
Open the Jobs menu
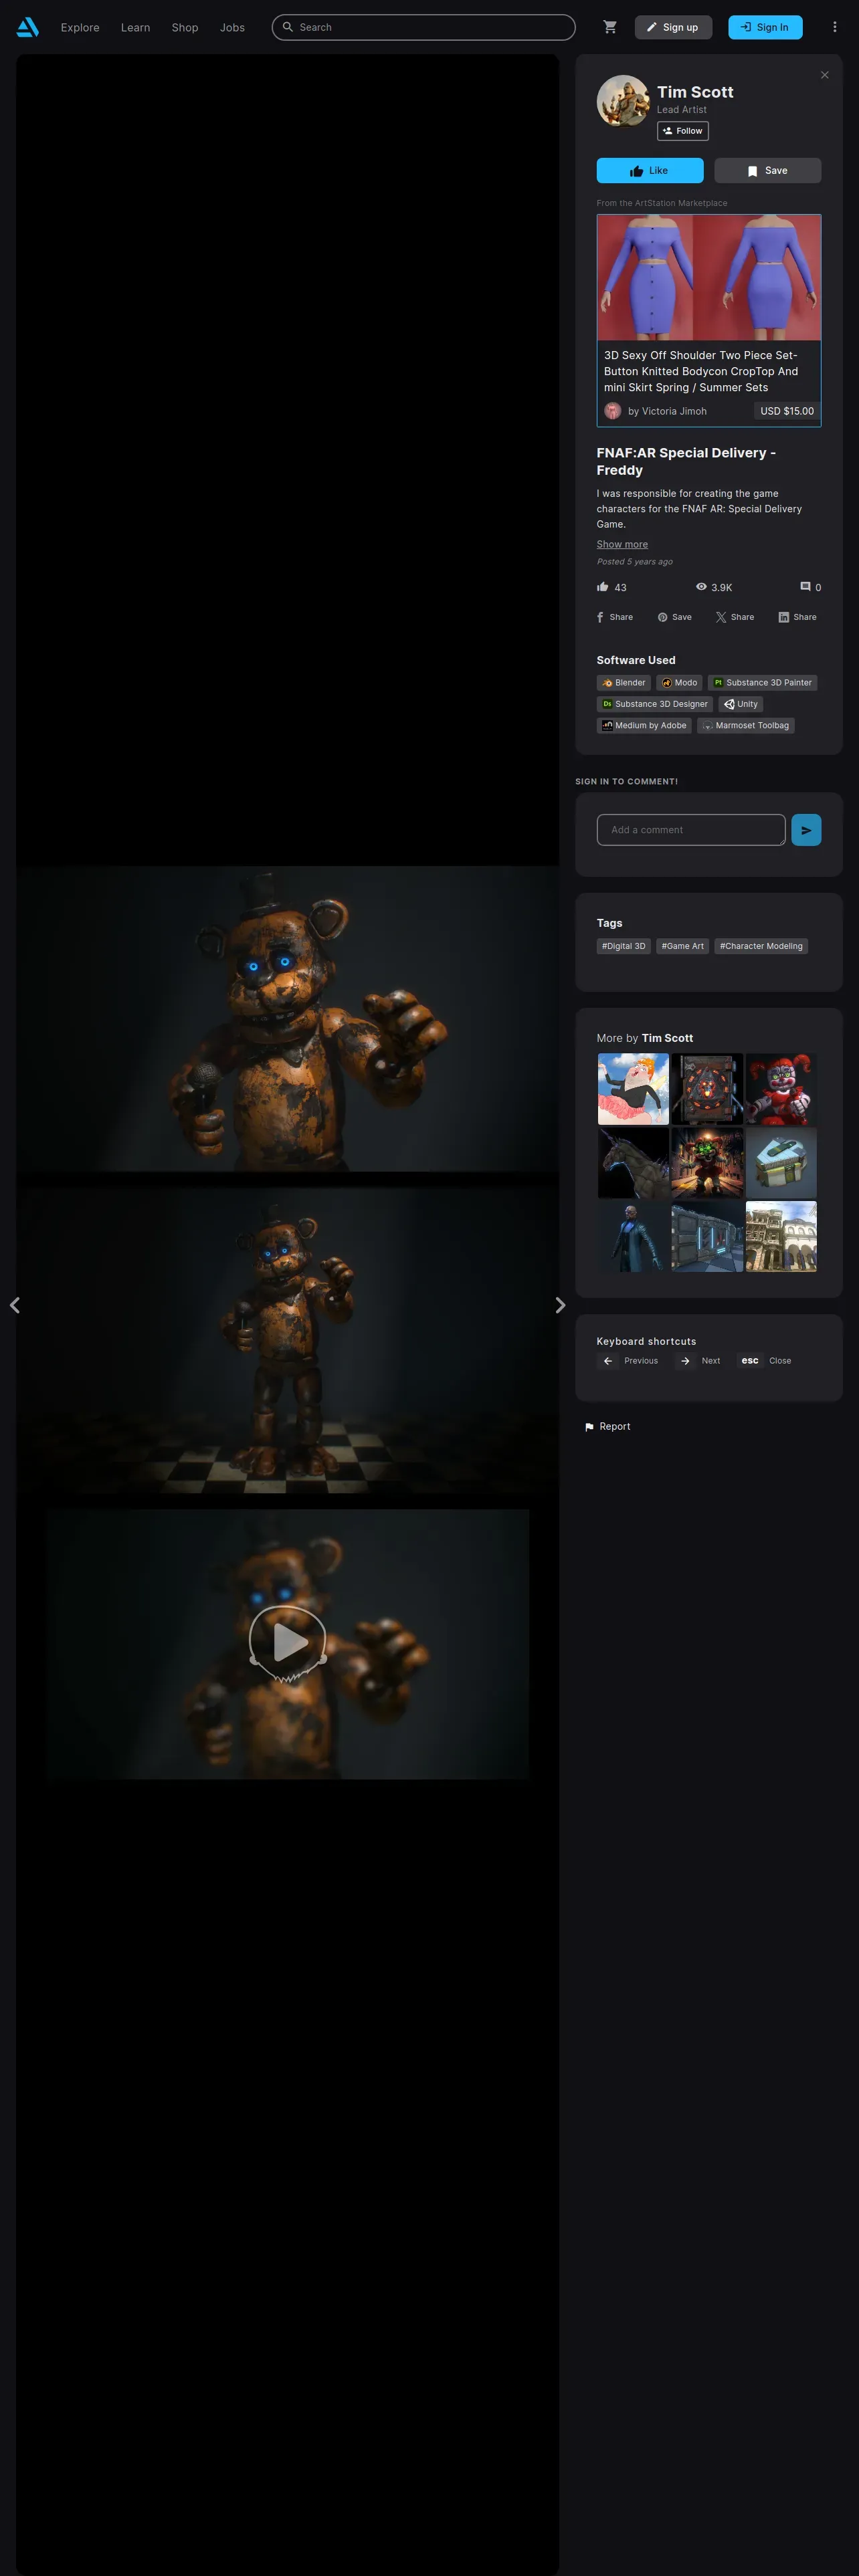(x=232, y=28)
